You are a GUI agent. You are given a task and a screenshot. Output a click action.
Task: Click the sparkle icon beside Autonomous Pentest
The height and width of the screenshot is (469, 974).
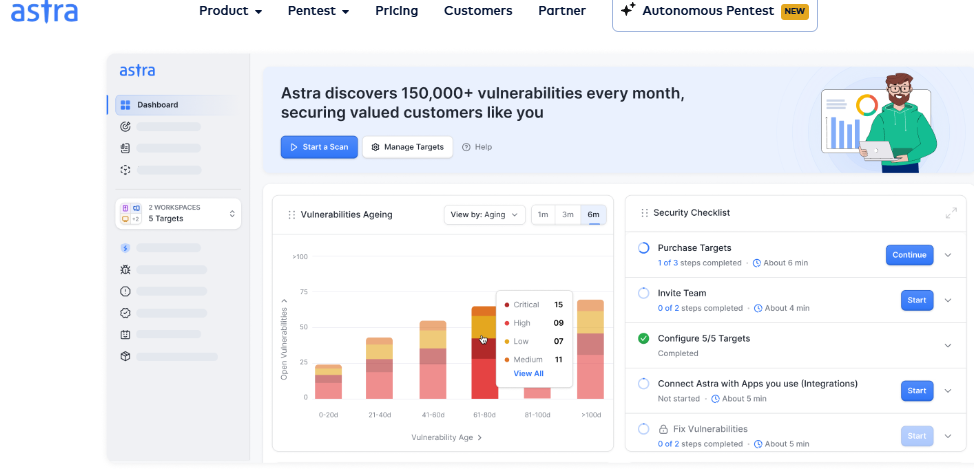coord(628,10)
